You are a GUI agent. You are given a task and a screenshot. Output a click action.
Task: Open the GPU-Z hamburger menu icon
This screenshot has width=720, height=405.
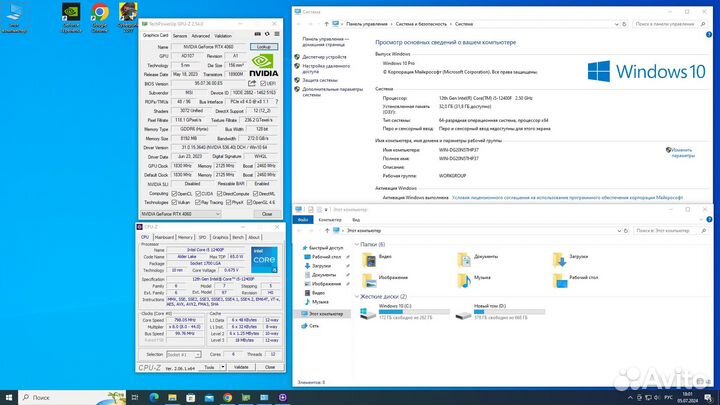click(277, 34)
